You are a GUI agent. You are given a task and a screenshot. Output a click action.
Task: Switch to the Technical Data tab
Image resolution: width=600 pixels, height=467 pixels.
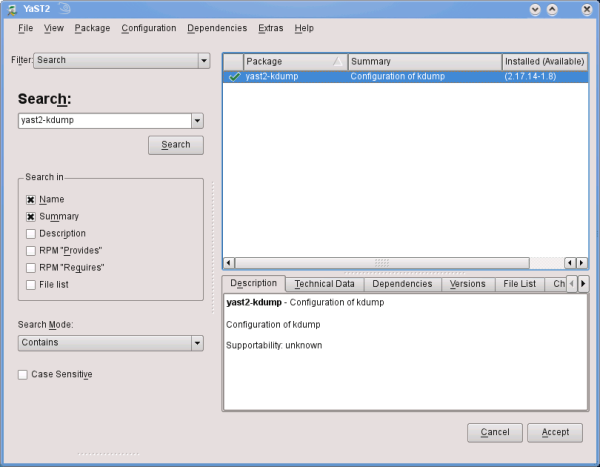pyautogui.click(x=324, y=284)
